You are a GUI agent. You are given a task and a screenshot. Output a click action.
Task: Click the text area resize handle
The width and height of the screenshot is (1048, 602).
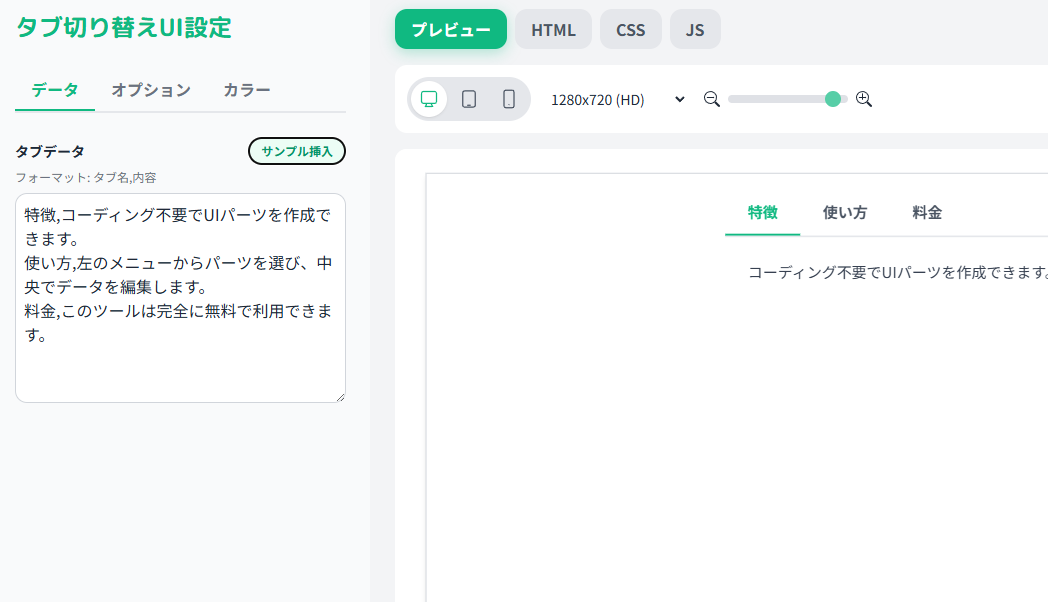pos(339,396)
